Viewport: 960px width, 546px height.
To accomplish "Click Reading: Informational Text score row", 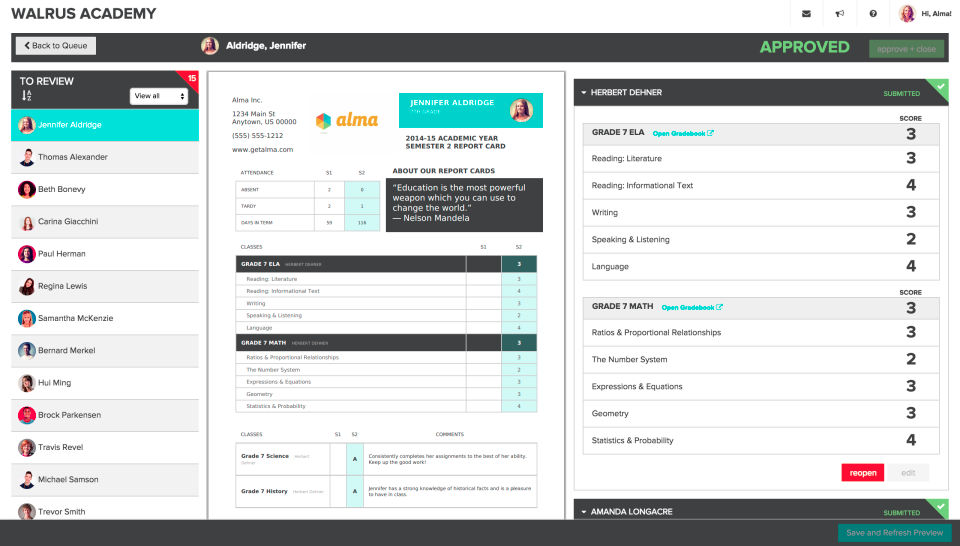I will pos(761,185).
